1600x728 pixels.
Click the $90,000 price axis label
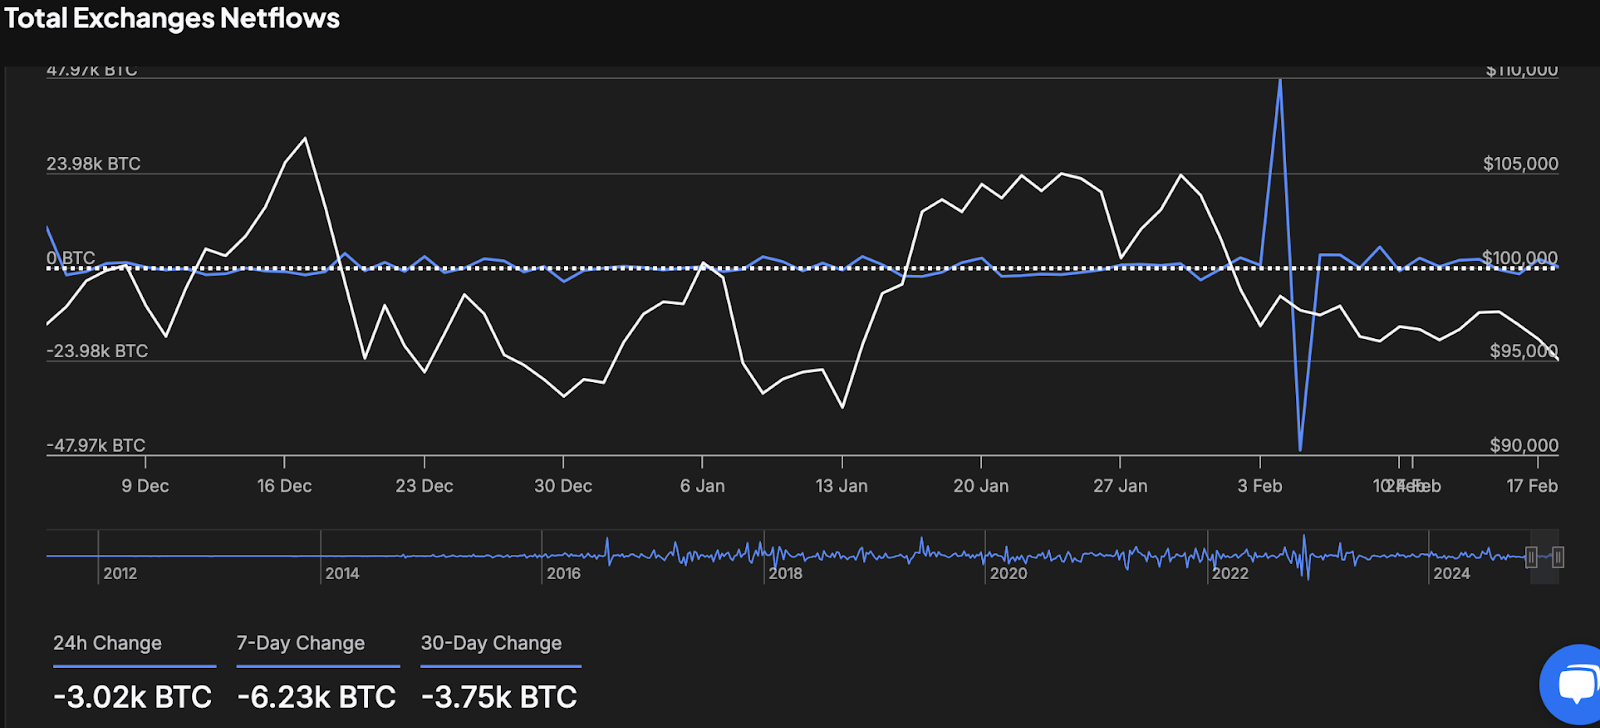(1524, 445)
